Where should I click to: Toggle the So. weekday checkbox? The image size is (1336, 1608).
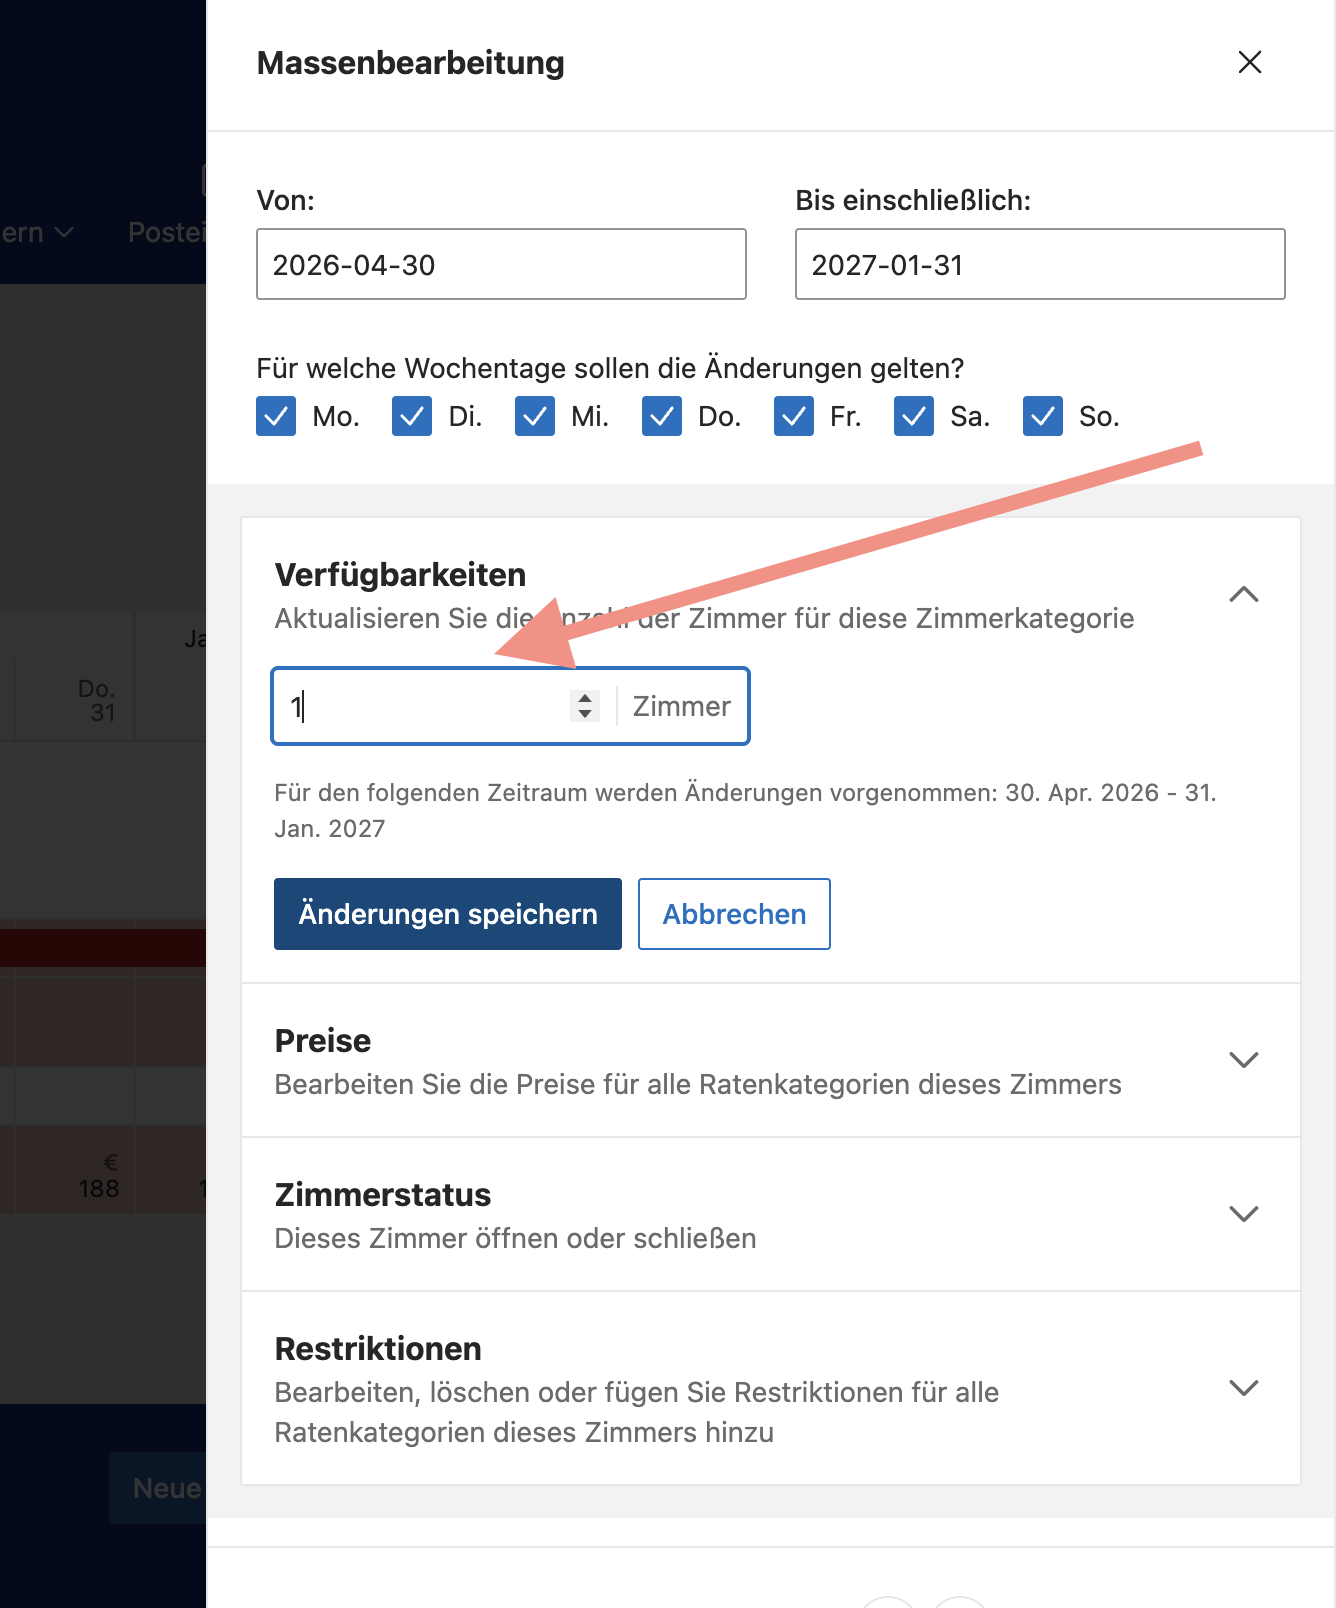click(1043, 416)
